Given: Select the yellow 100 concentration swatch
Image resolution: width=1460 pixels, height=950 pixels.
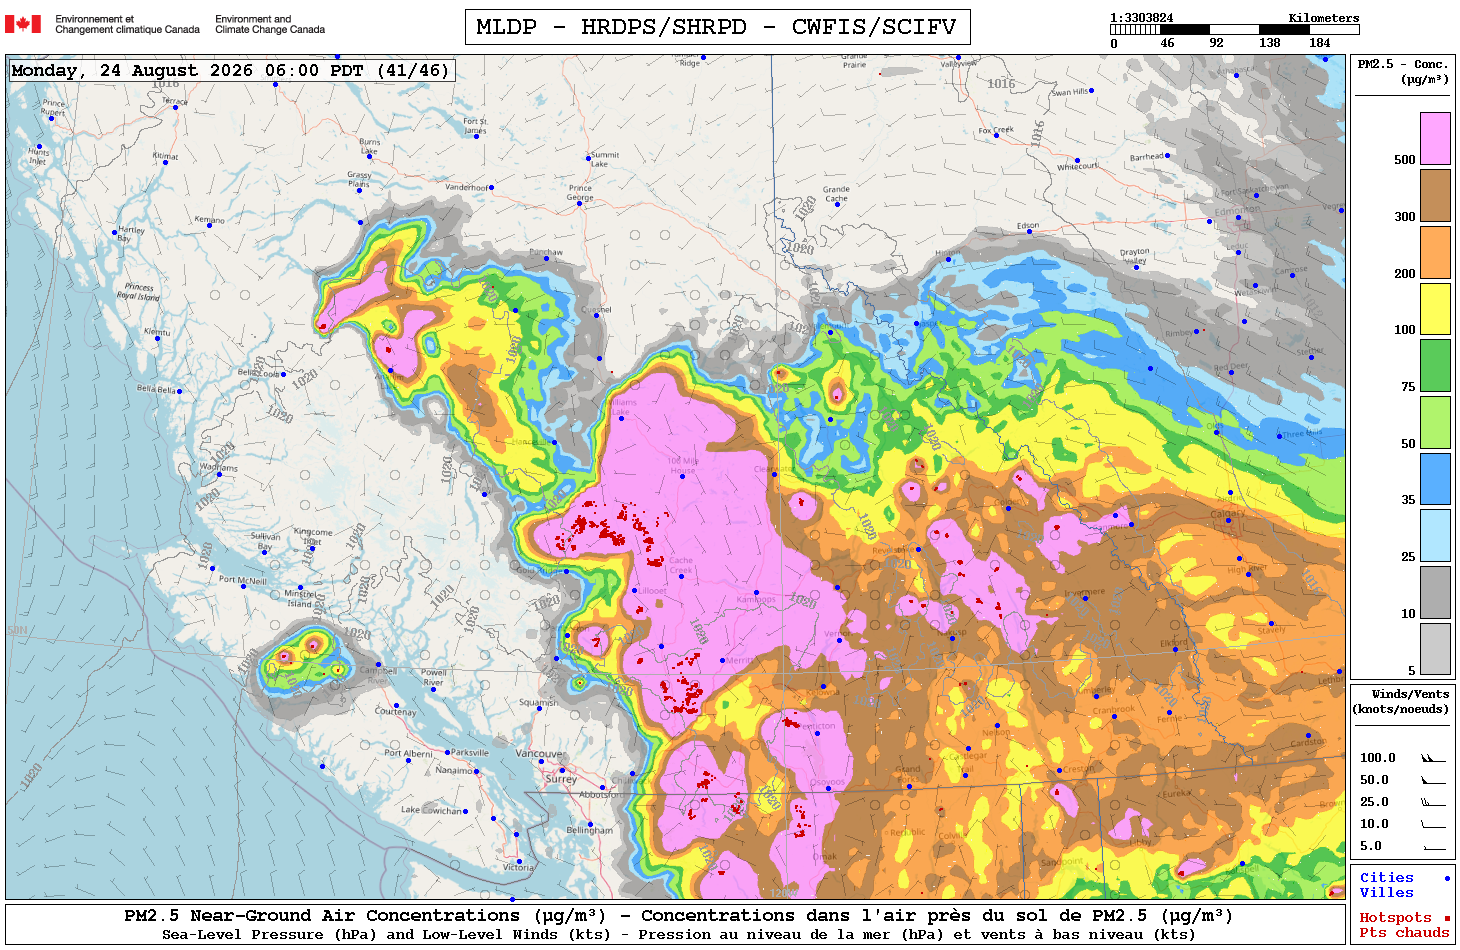Looking at the screenshot, I should 1435,308.
